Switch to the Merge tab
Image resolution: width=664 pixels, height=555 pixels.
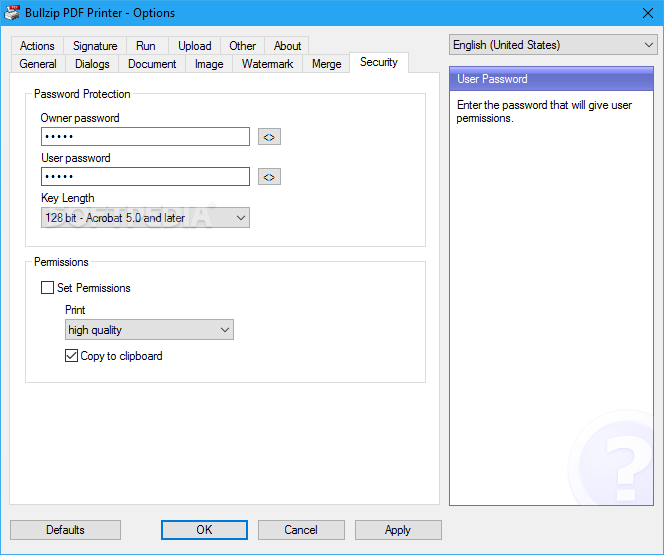(326, 64)
